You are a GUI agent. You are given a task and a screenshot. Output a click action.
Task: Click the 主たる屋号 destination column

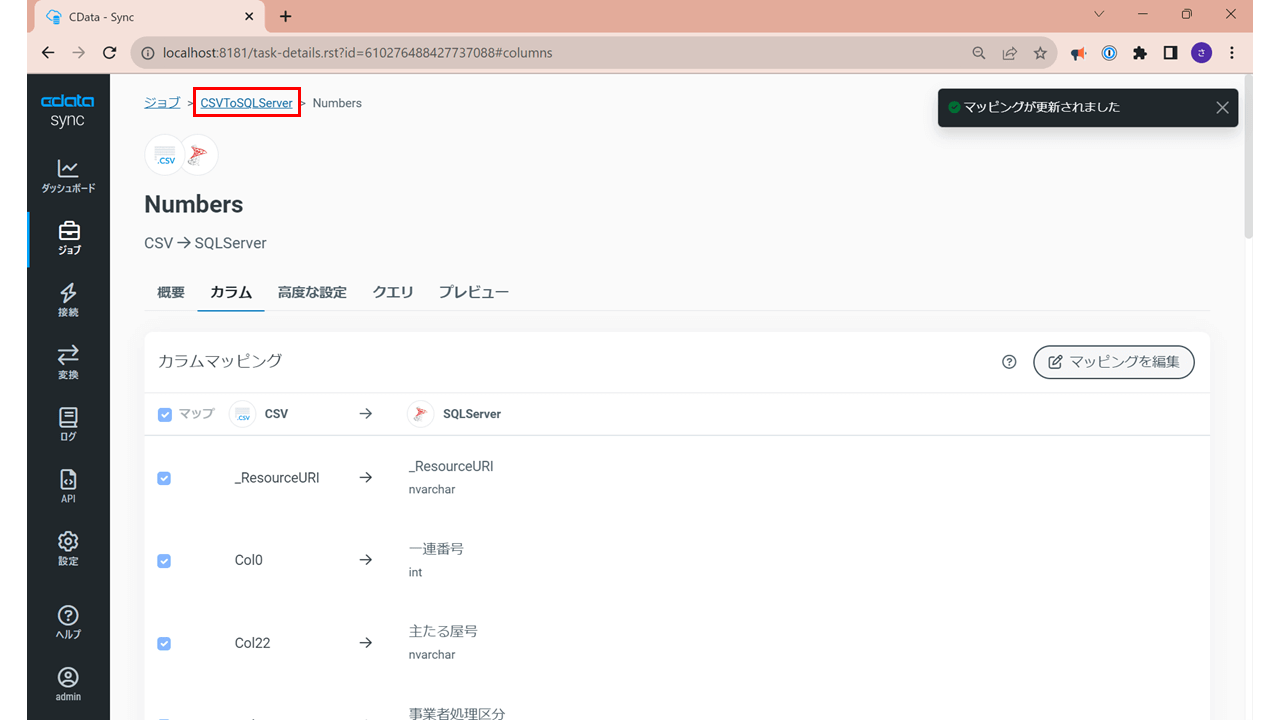(443, 631)
